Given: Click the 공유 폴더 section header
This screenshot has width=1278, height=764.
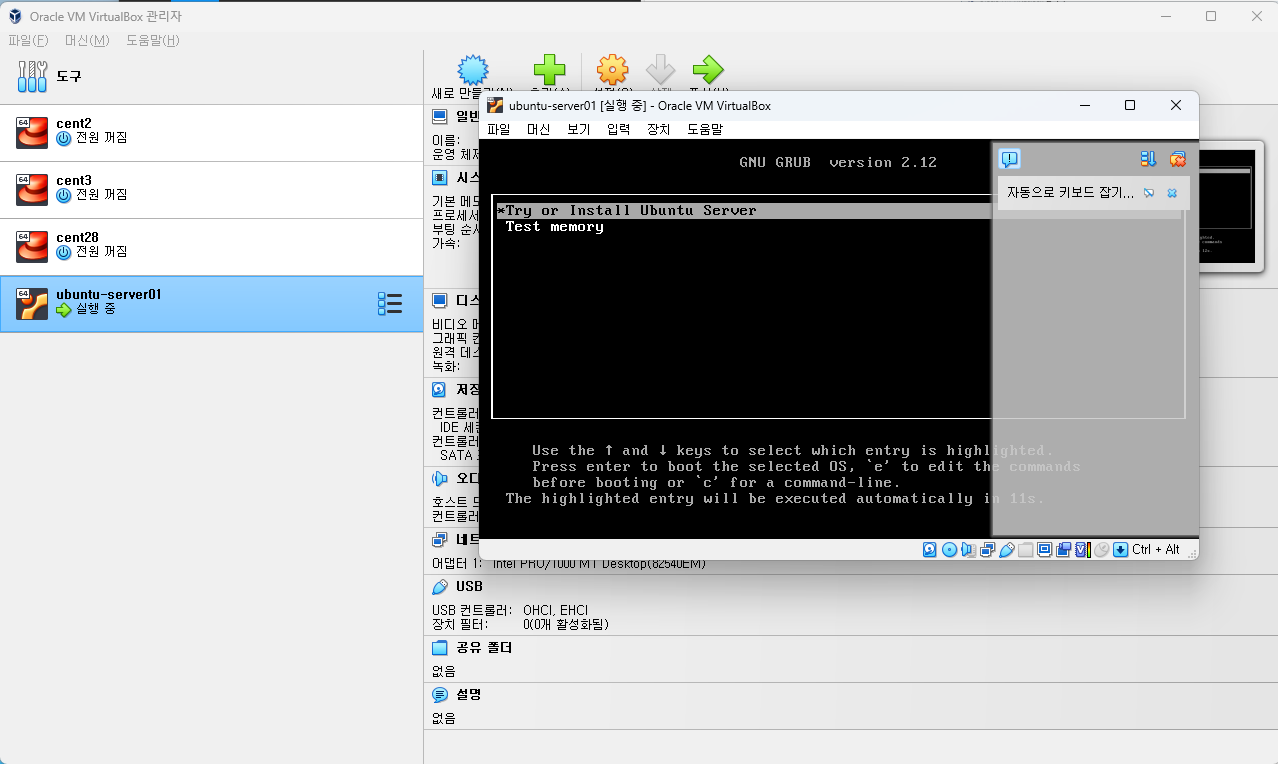Looking at the screenshot, I should [x=484, y=647].
